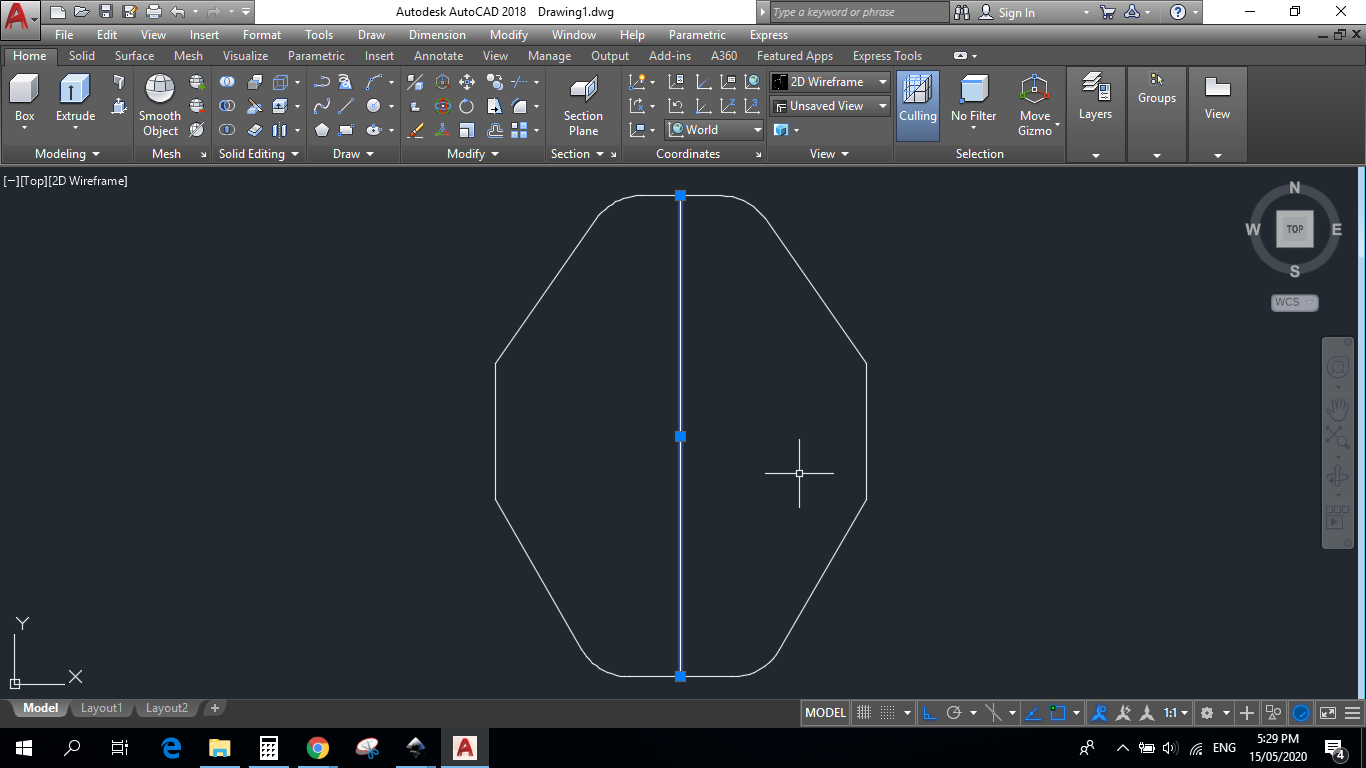Image resolution: width=1366 pixels, height=768 pixels.
Task: Expand the Draw panel
Action: coord(353,154)
